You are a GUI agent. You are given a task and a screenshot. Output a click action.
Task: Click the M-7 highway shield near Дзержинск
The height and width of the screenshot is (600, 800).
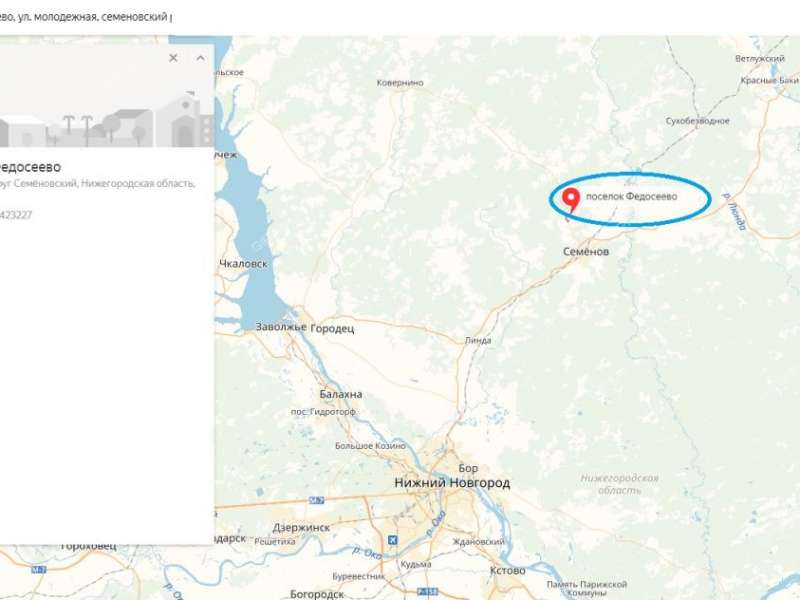(317, 501)
